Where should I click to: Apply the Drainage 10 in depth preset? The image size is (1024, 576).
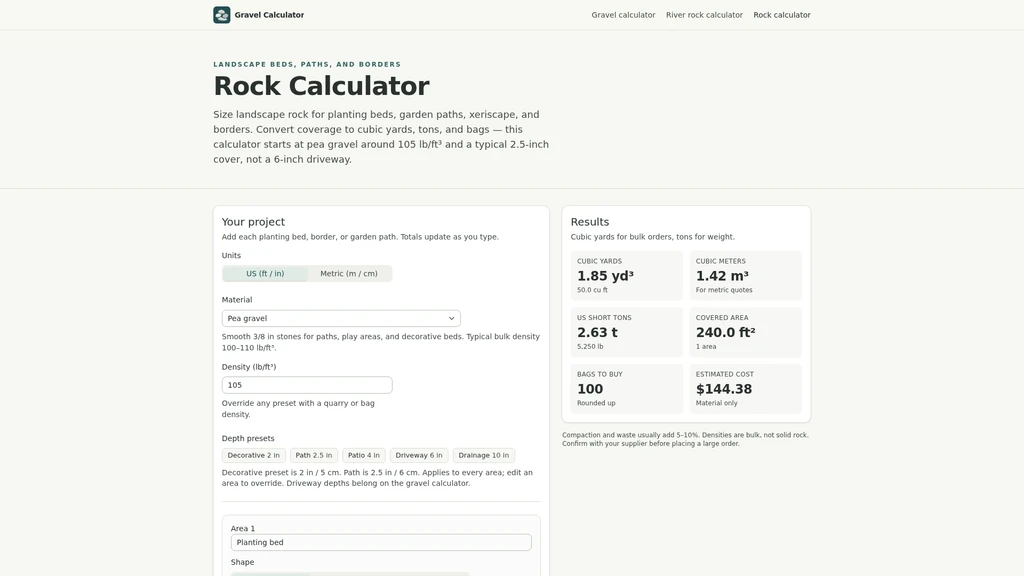483,455
